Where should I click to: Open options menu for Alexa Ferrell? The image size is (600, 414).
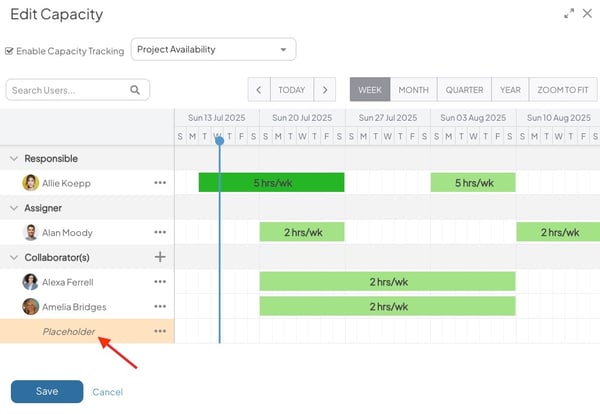[160, 282]
